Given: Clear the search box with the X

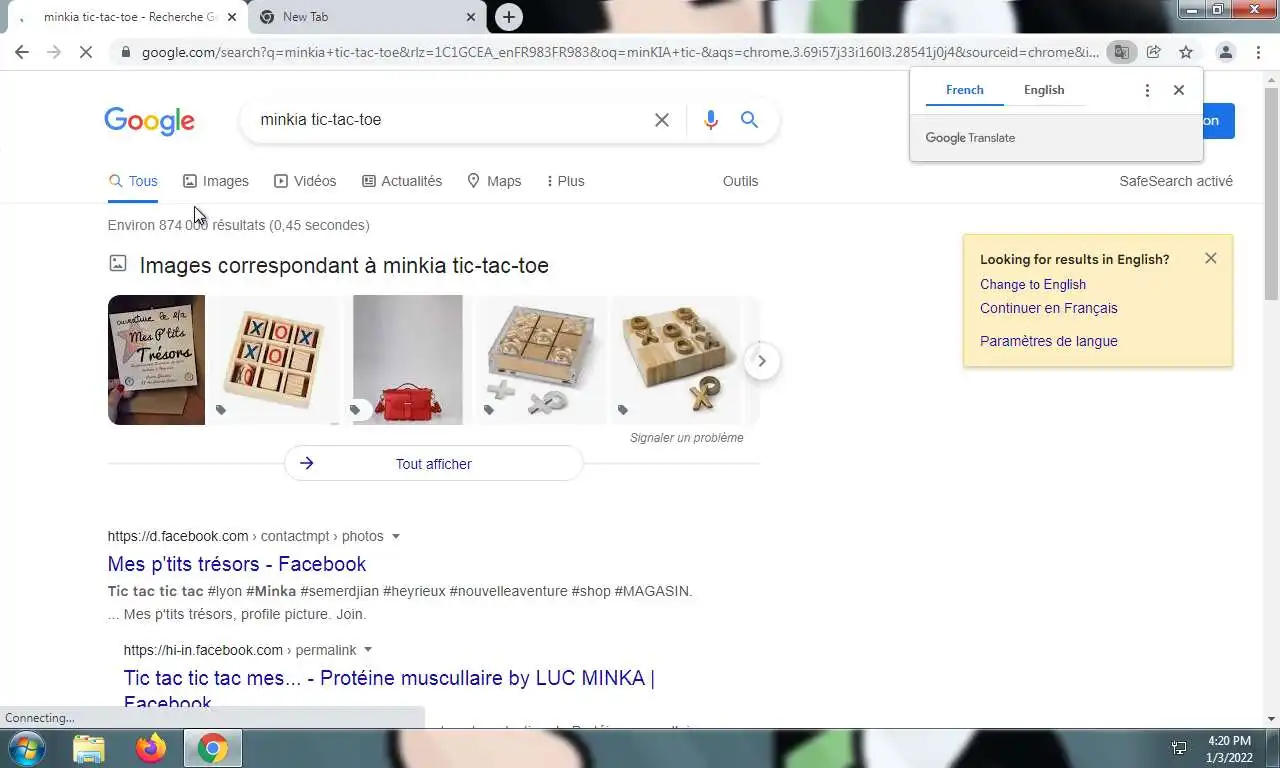Looking at the screenshot, I should (x=662, y=120).
